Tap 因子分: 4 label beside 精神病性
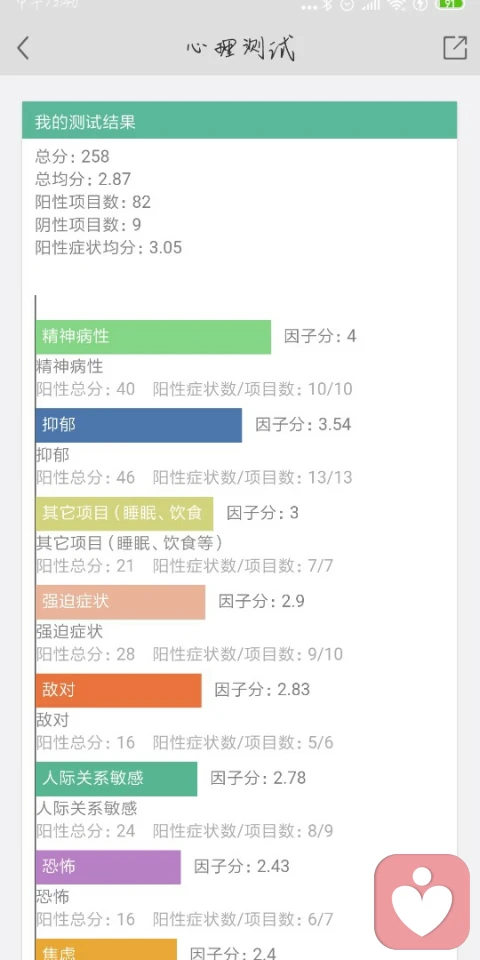Viewport: 480px width, 960px height. 320,336
